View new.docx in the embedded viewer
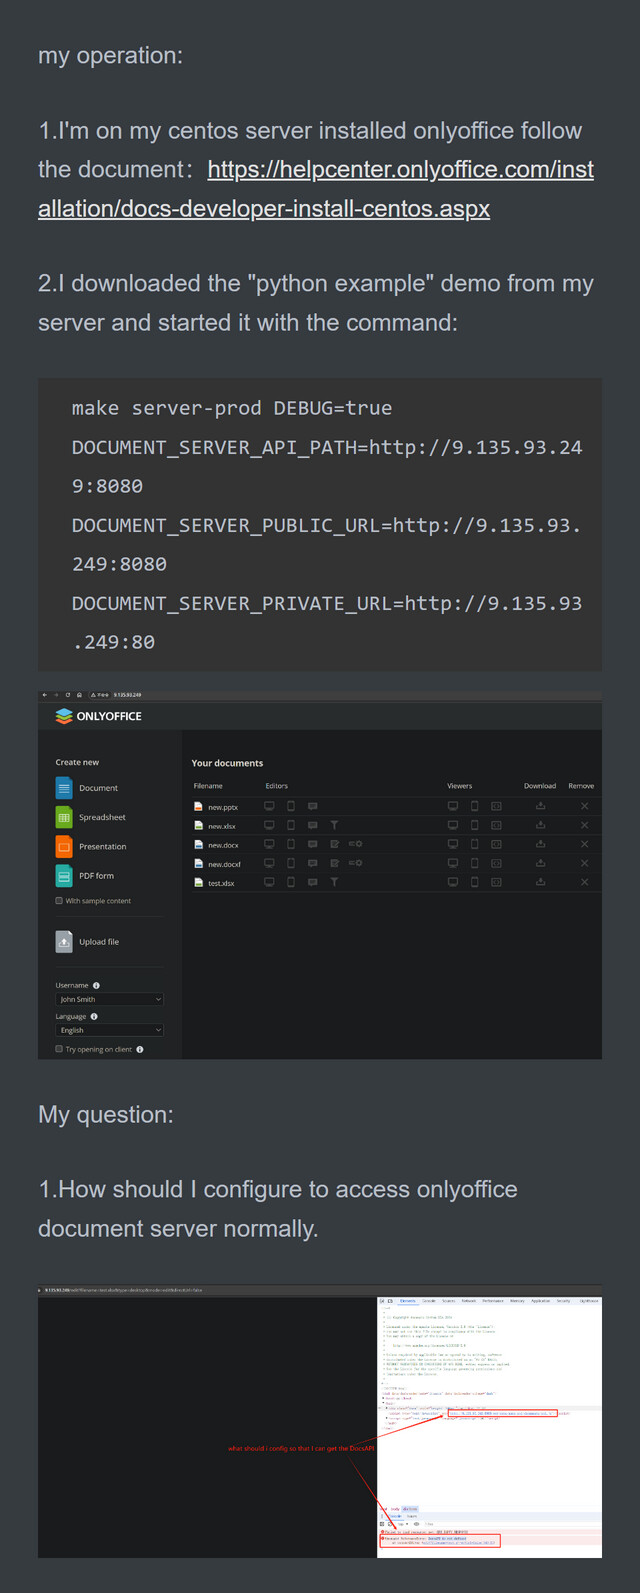This screenshot has height=1593, width=640. 496,844
